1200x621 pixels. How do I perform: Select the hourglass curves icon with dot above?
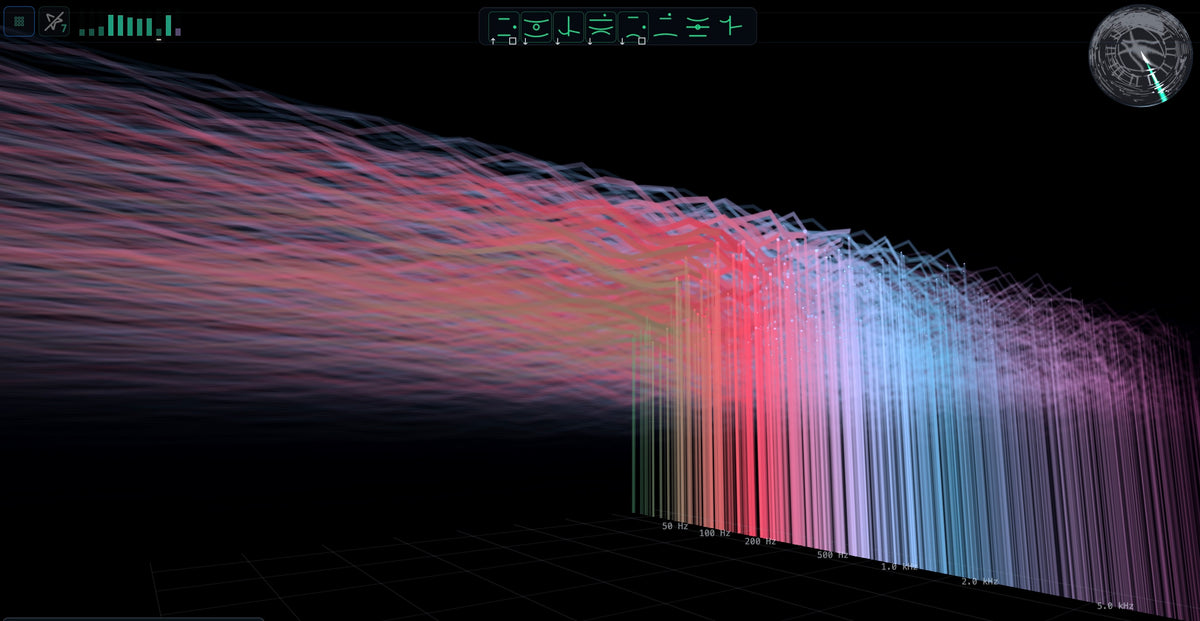(x=601, y=27)
